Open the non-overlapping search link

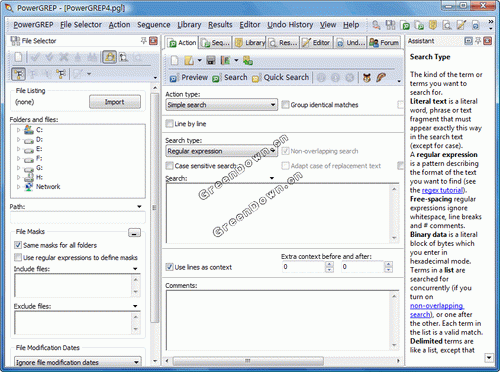click(436, 310)
